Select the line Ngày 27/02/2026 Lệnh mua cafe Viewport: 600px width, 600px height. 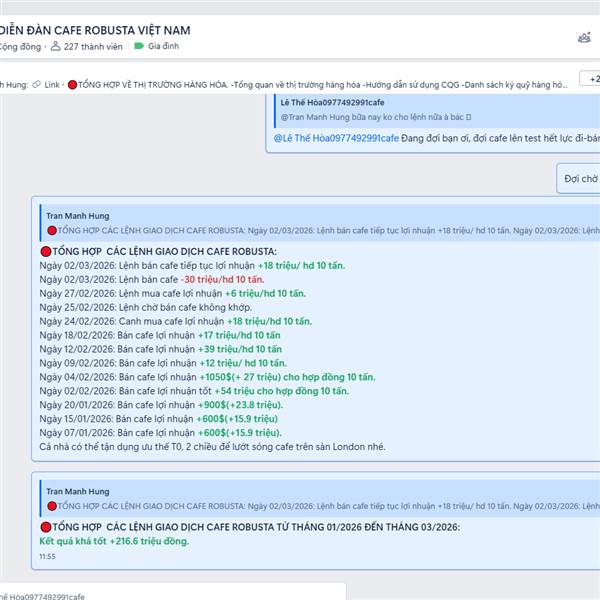point(173,293)
